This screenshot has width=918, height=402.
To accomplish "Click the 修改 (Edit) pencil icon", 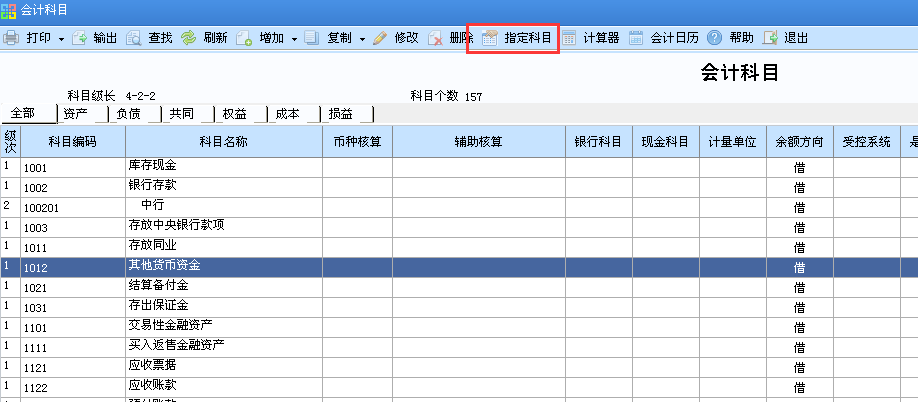I will pyautogui.click(x=380, y=38).
